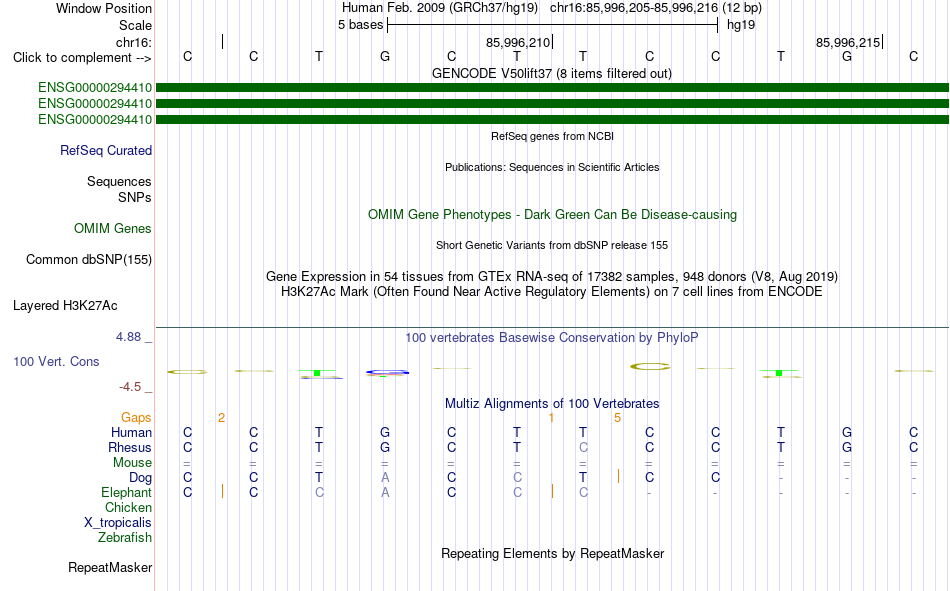950x591 pixels.
Task: Click the Window Position label
Action: pyautogui.click(x=104, y=8)
